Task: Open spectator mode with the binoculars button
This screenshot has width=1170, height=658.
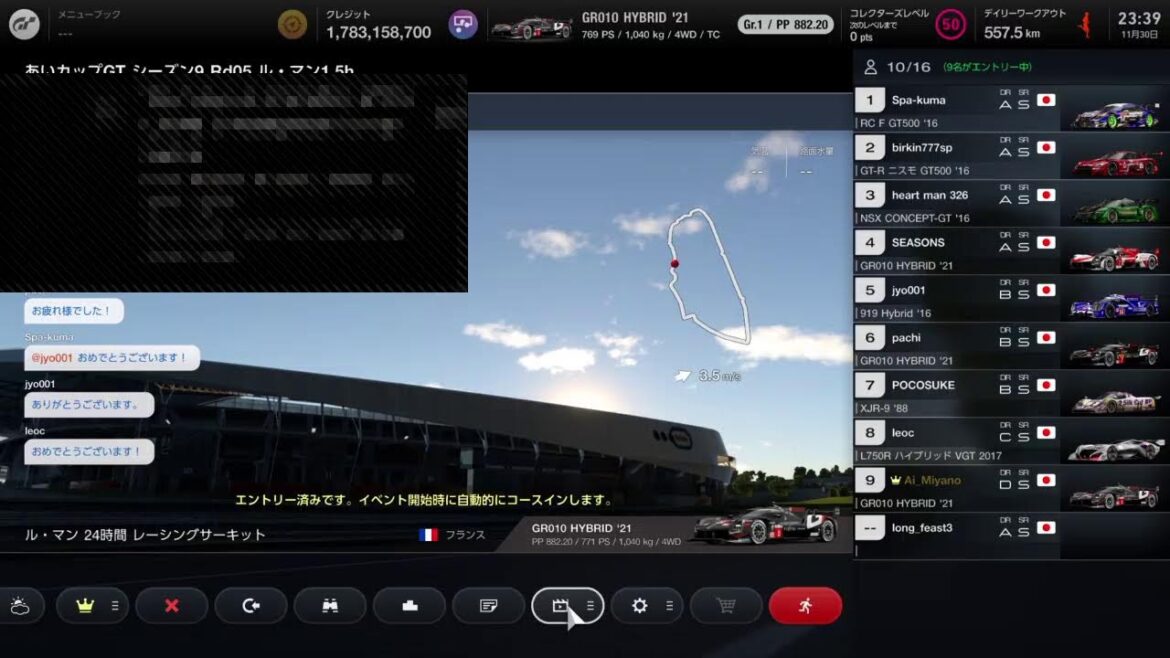Action: tap(330, 606)
